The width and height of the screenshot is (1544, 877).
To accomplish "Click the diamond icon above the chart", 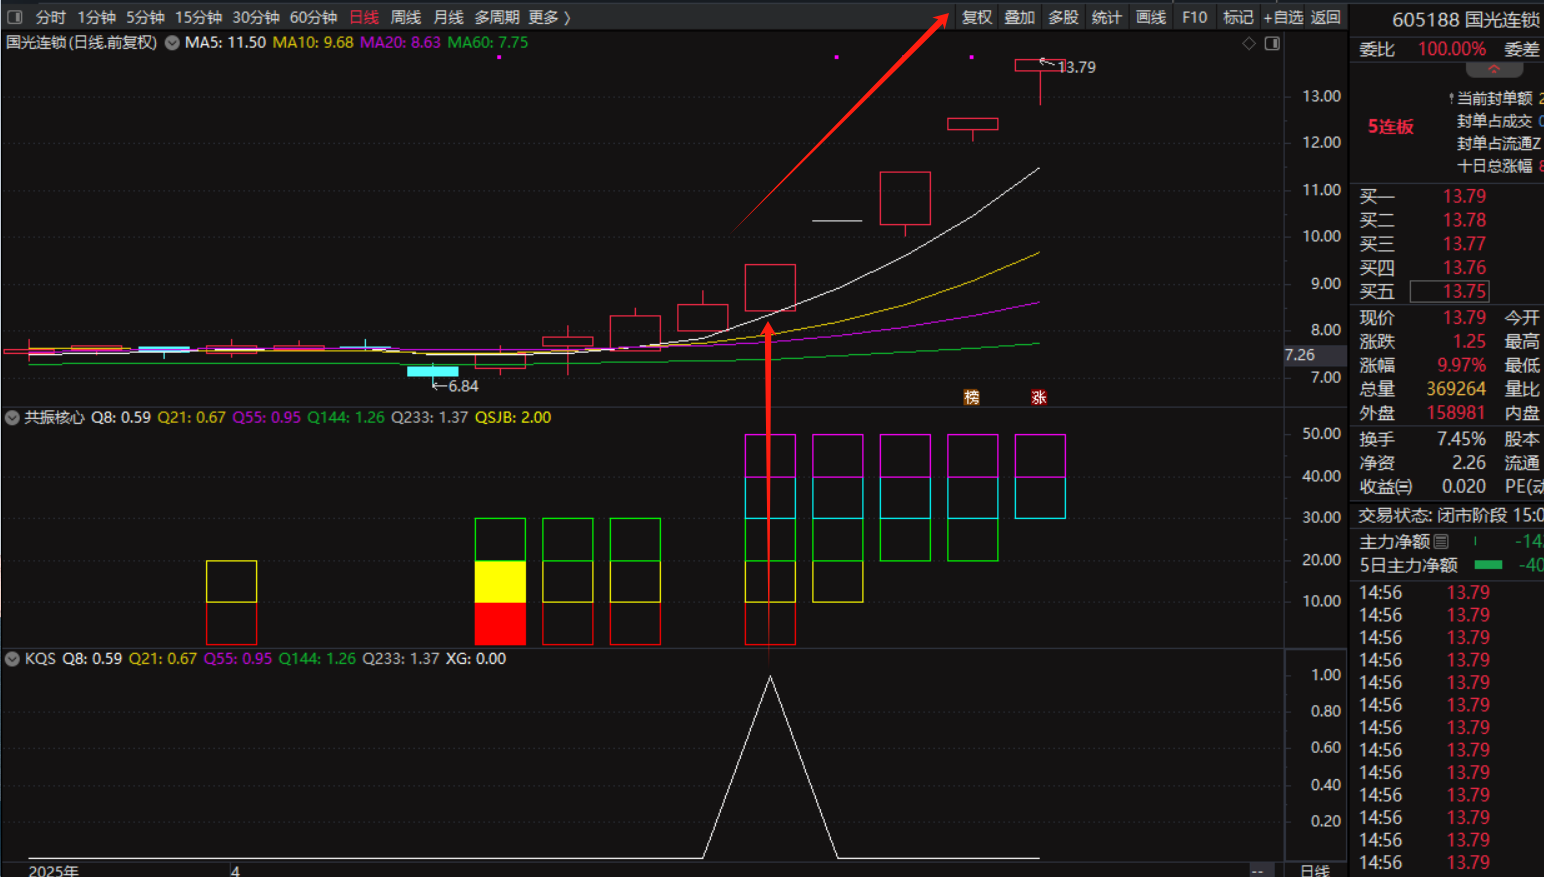I will pos(1249,44).
